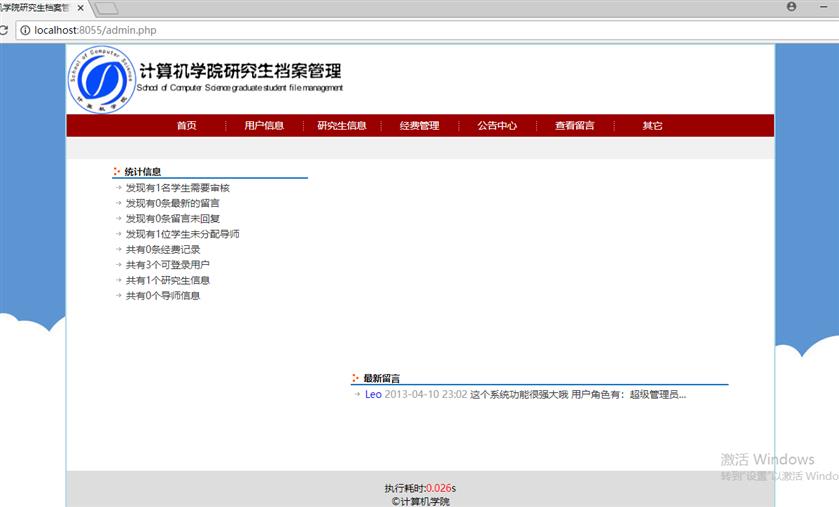The height and width of the screenshot is (507, 839).
Task: Click 查看留言 in the red menu bar
Action: point(575,126)
